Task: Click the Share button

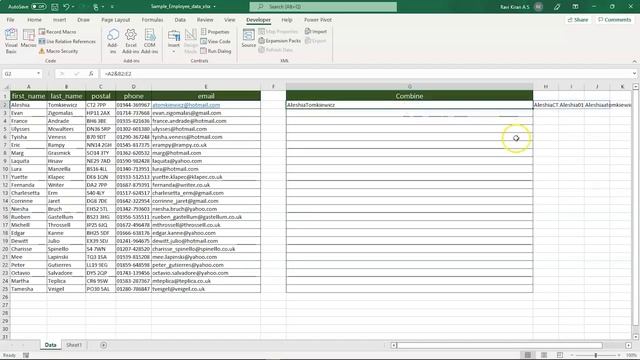Action: [578, 20]
